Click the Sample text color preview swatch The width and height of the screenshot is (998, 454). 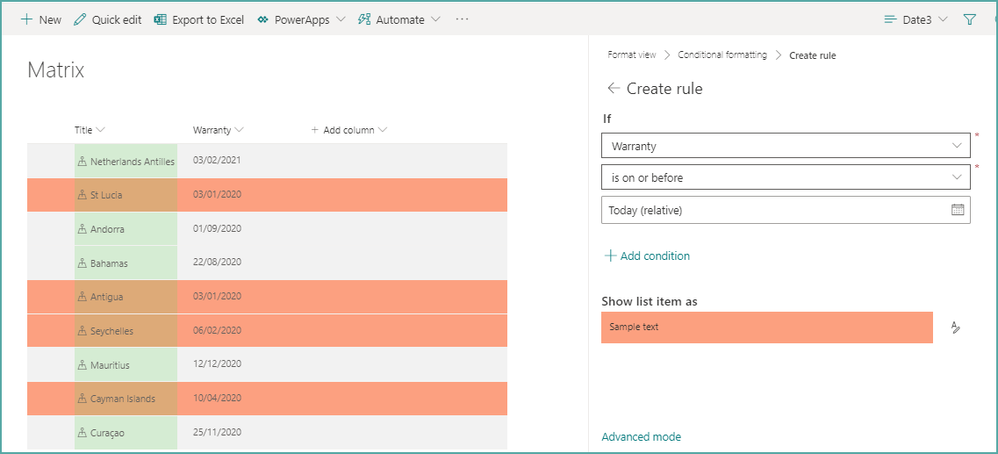coord(766,328)
